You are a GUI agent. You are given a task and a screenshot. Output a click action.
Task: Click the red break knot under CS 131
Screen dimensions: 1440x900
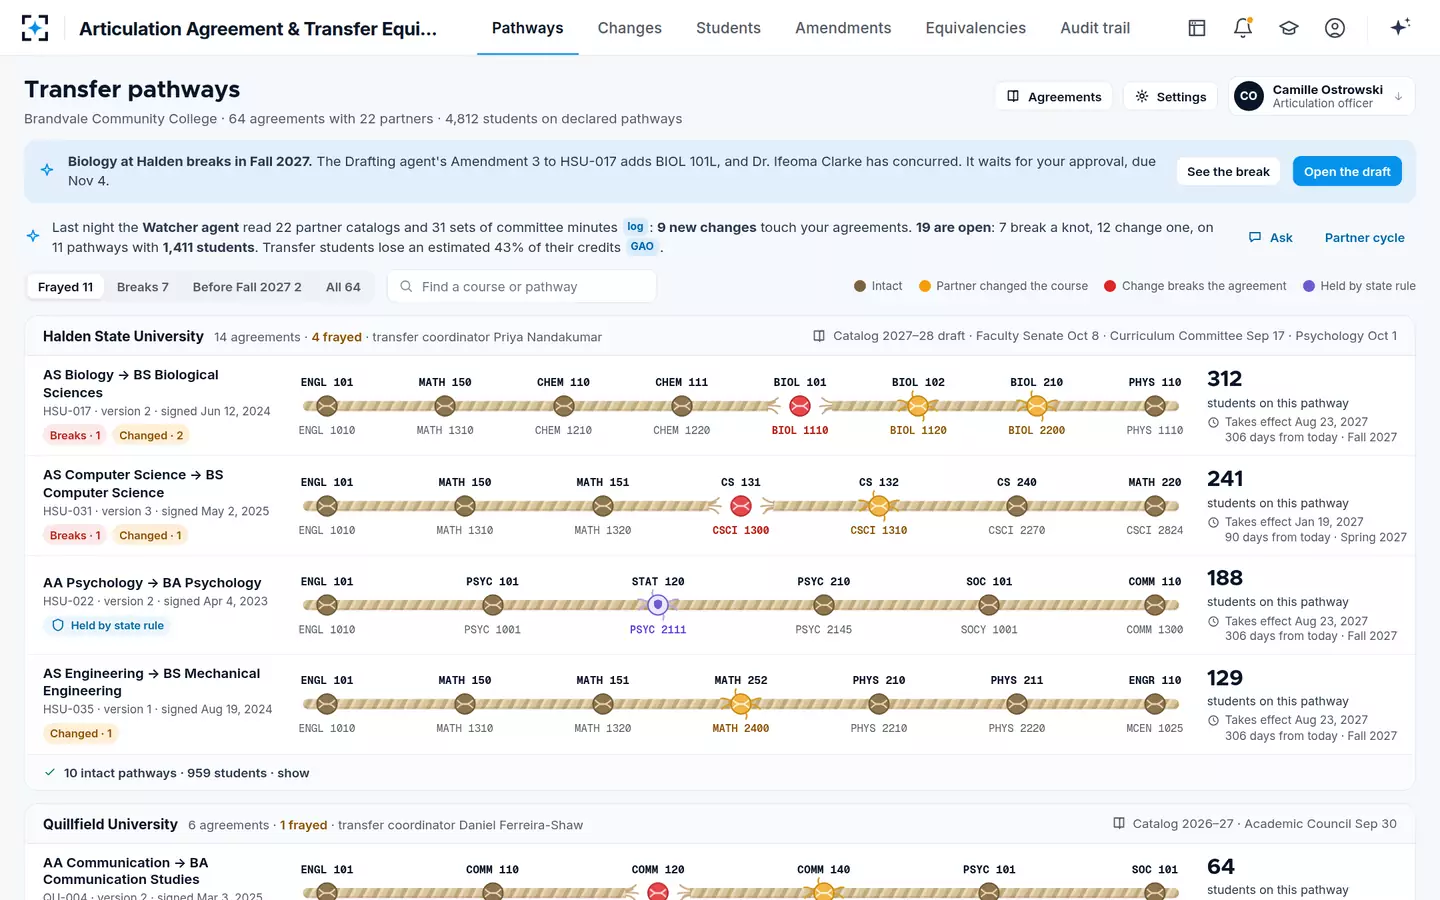coord(741,506)
